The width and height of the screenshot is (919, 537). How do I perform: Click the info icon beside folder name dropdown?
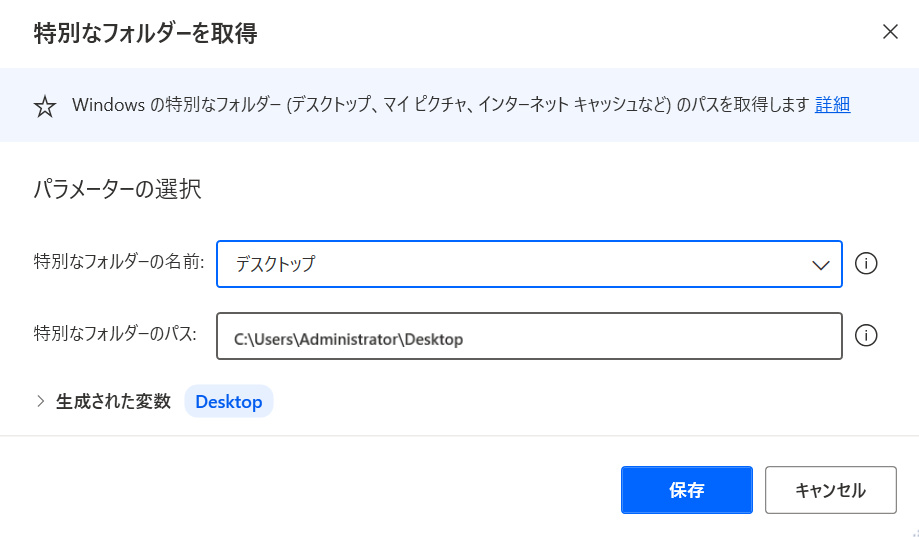[x=866, y=264]
